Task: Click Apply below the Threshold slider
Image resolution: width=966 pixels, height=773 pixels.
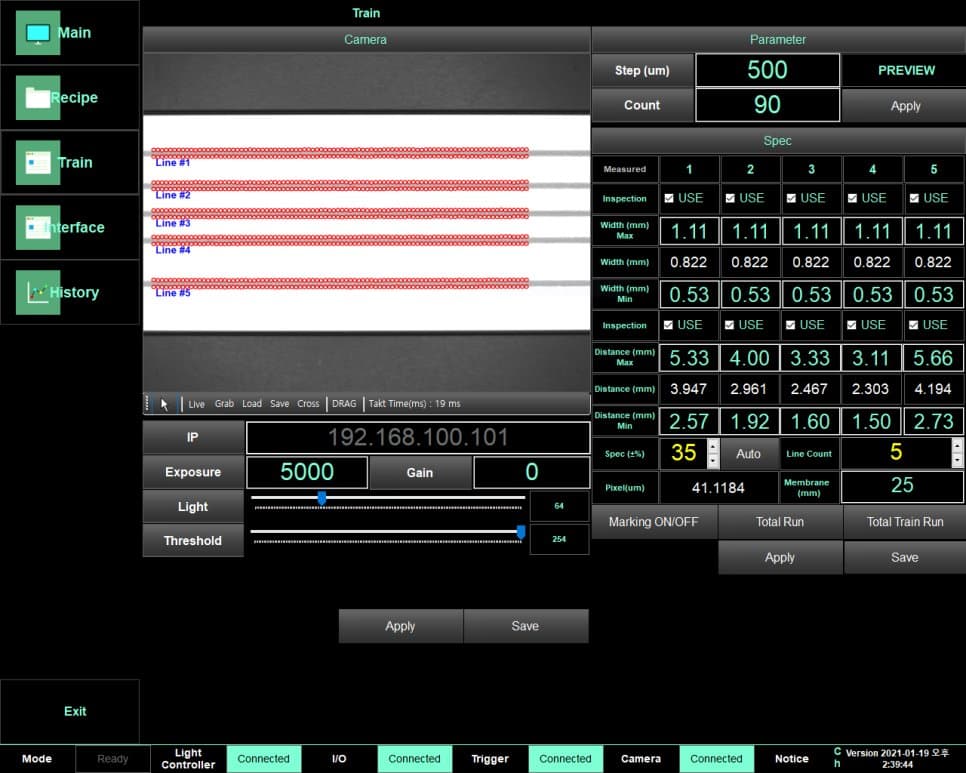Action: tap(400, 626)
